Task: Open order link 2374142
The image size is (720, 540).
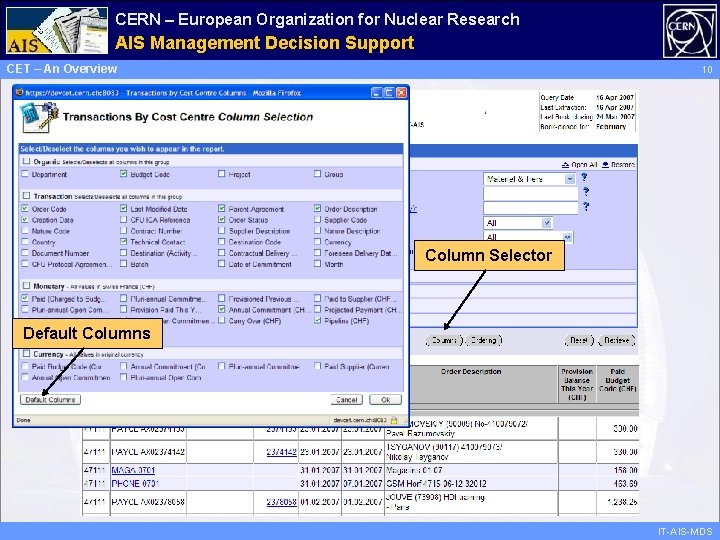Action: [x=281, y=452]
